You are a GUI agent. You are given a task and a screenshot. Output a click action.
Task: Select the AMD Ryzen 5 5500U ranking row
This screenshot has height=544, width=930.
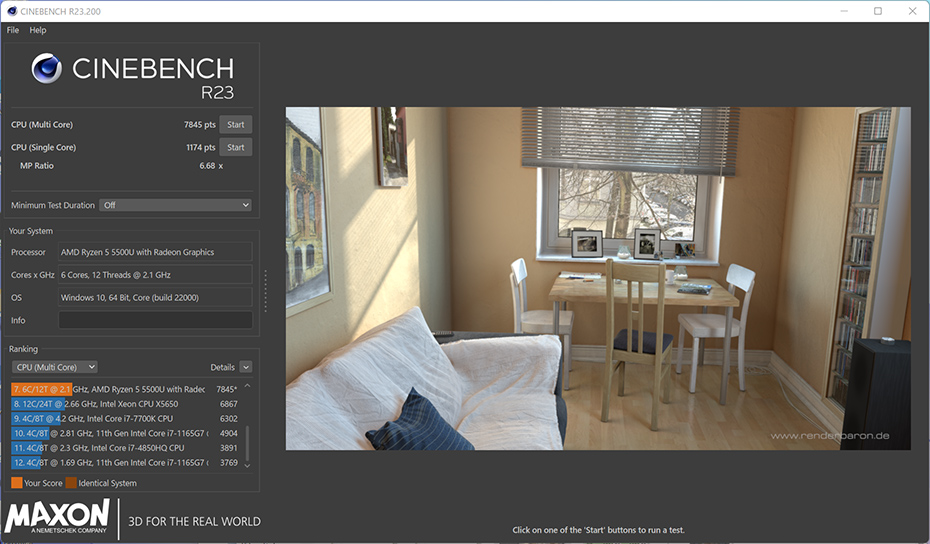[x=125, y=389]
